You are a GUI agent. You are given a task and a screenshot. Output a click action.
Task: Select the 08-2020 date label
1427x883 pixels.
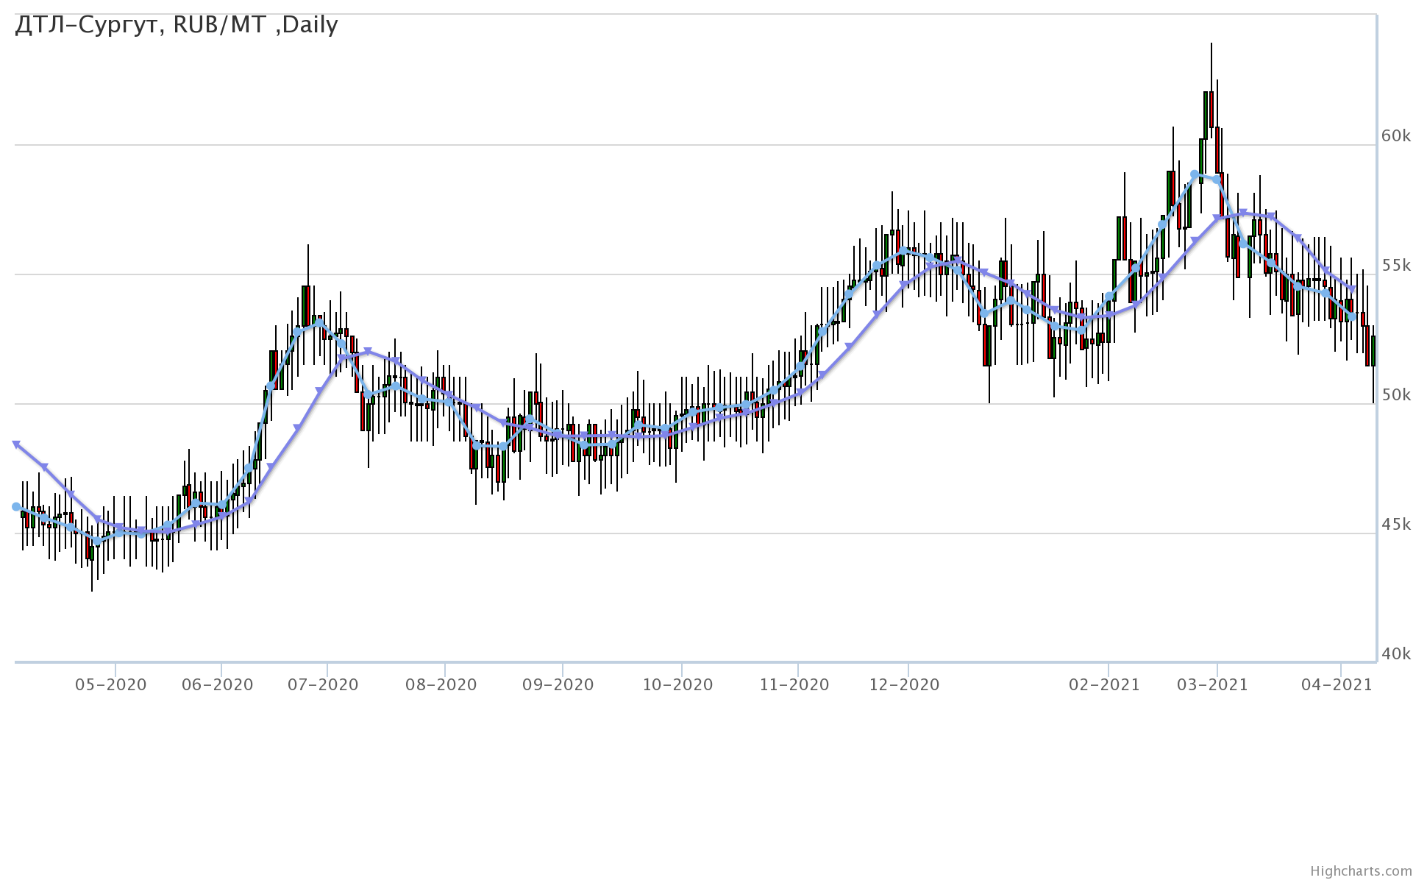441,685
